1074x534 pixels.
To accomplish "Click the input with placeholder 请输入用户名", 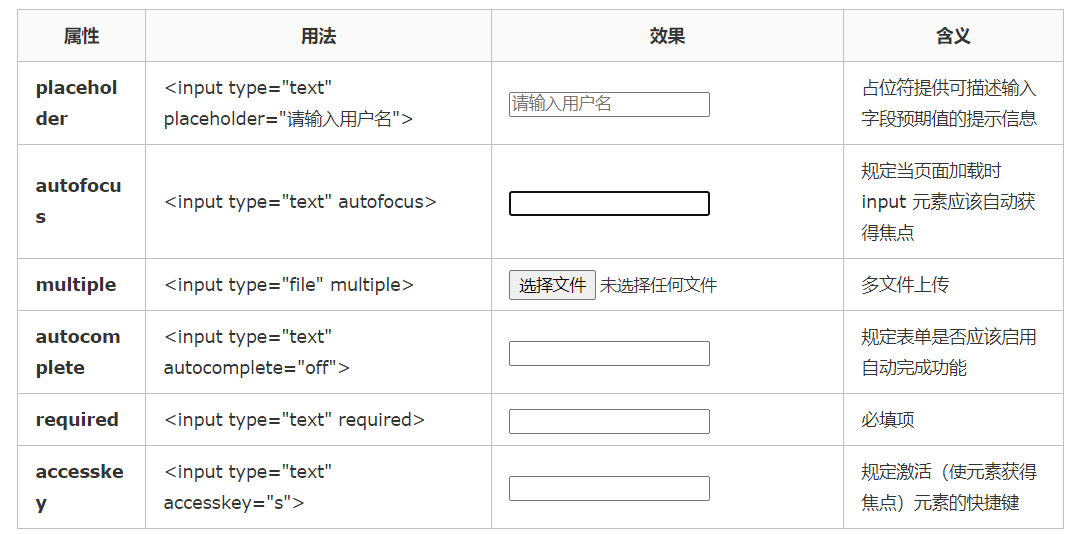I will tap(609, 104).
